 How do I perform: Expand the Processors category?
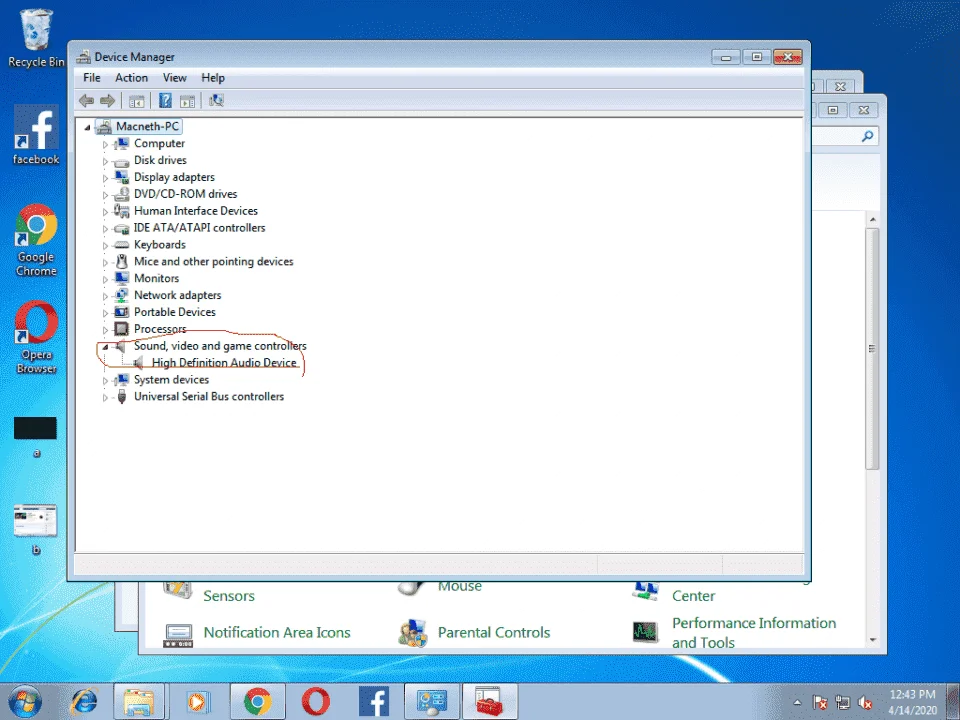(x=105, y=330)
